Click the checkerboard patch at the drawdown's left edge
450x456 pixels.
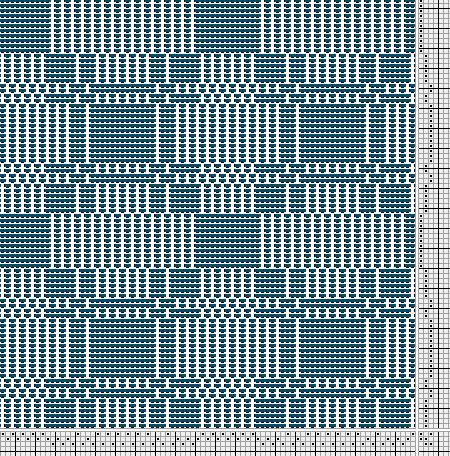[x=22, y=93]
